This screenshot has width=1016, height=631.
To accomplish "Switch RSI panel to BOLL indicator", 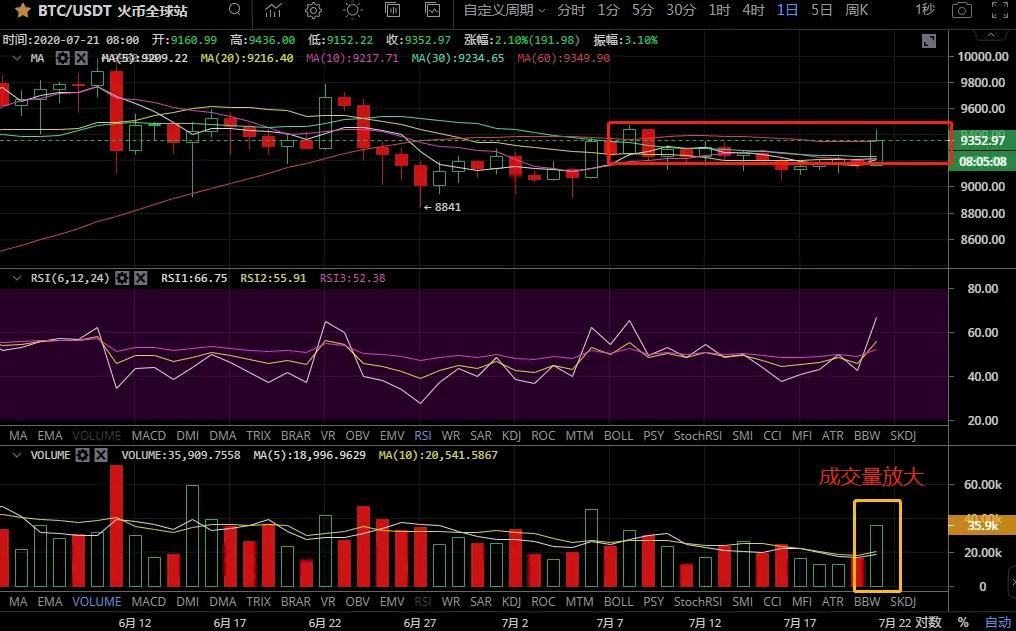I will coord(618,435).
